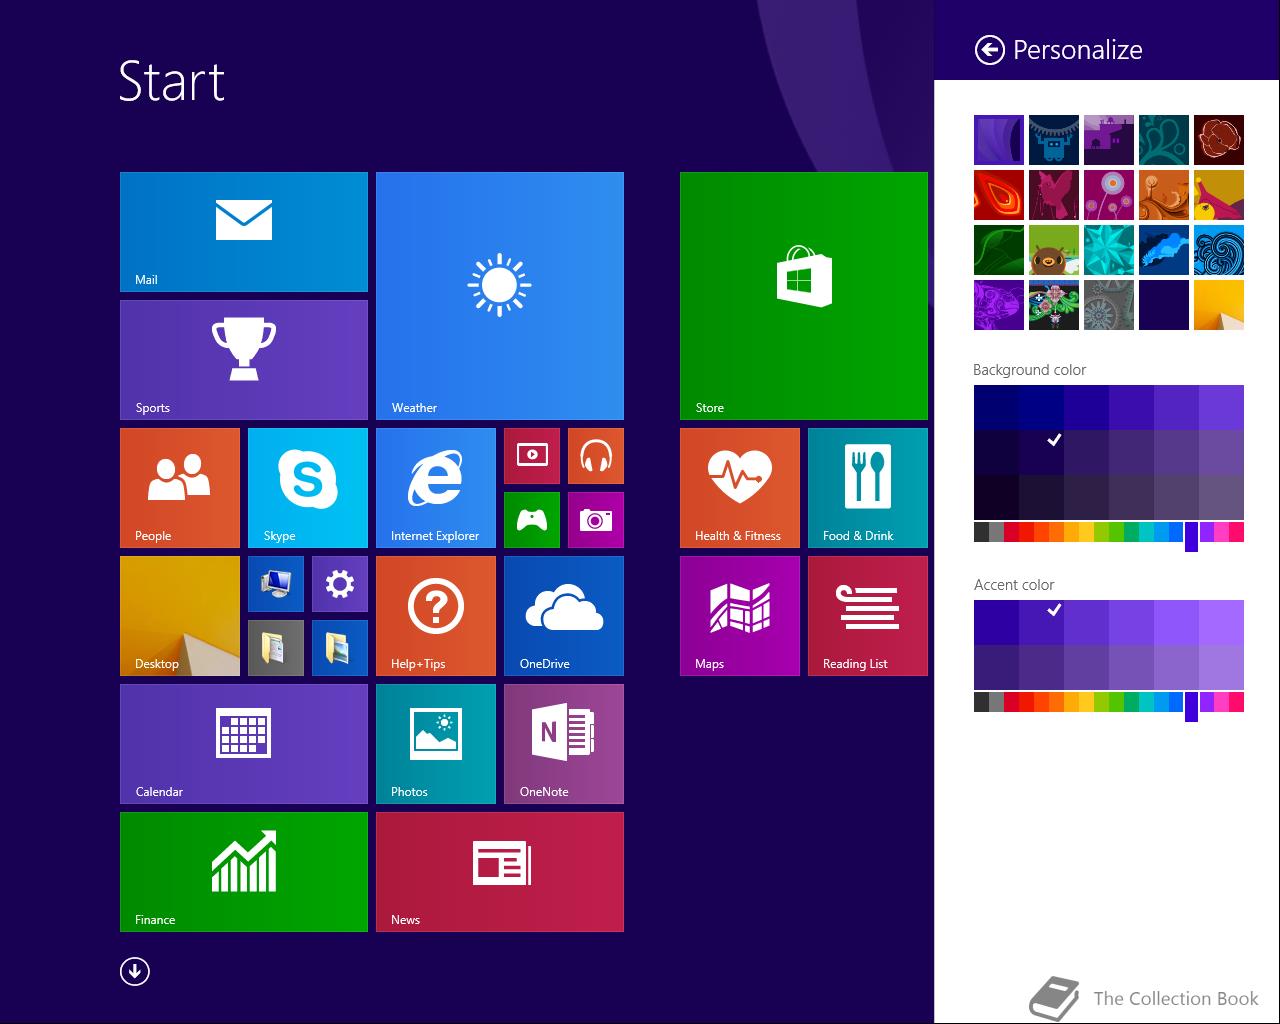The width and height of the screenshot is (1280, 1024).
Task: Open the OneNote tile
Action: coord(564,744)
